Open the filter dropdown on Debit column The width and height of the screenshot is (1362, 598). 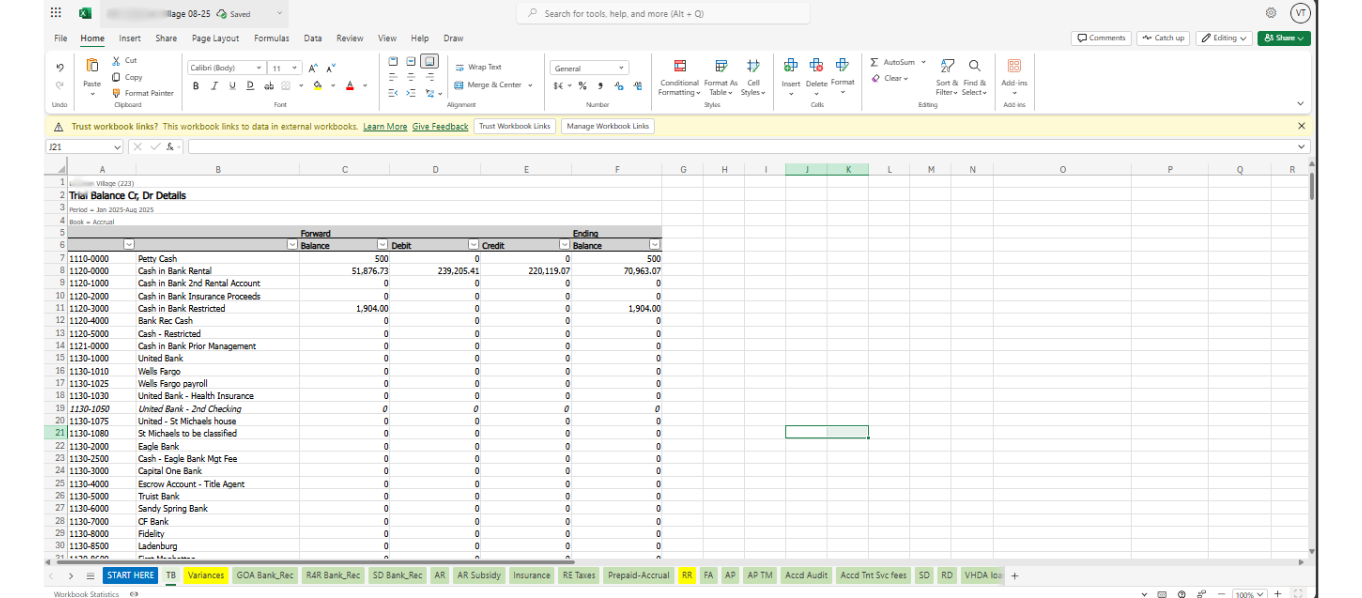pos(473,245)
